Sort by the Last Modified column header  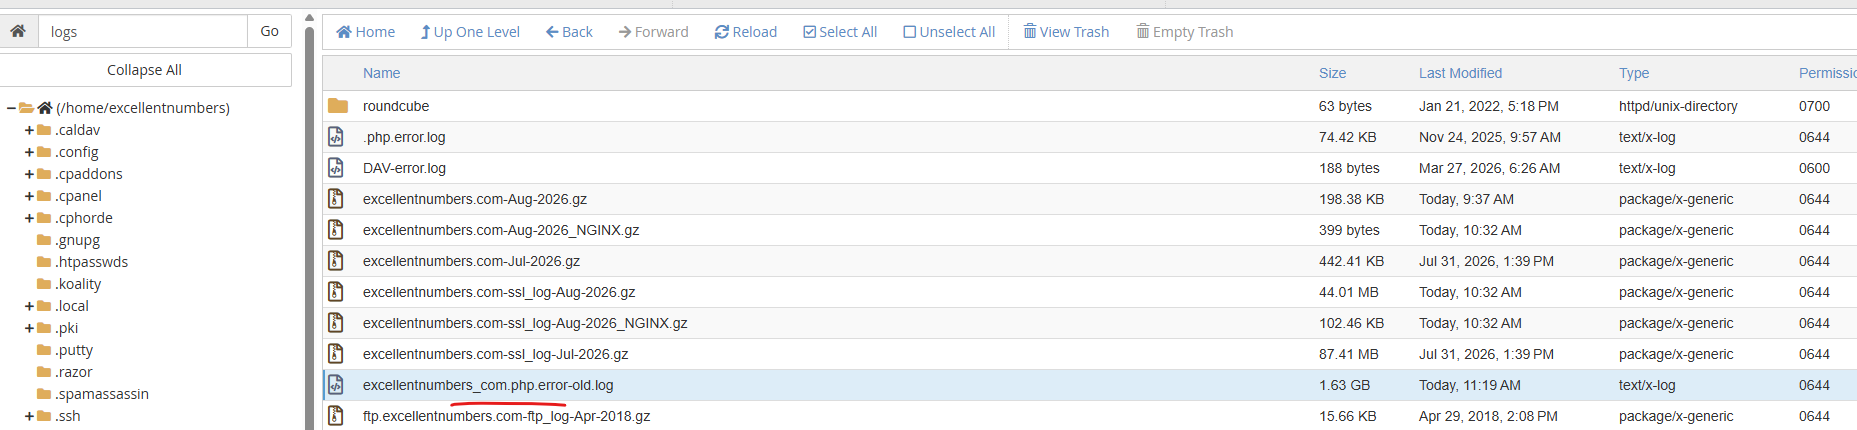coord(1460,73)
